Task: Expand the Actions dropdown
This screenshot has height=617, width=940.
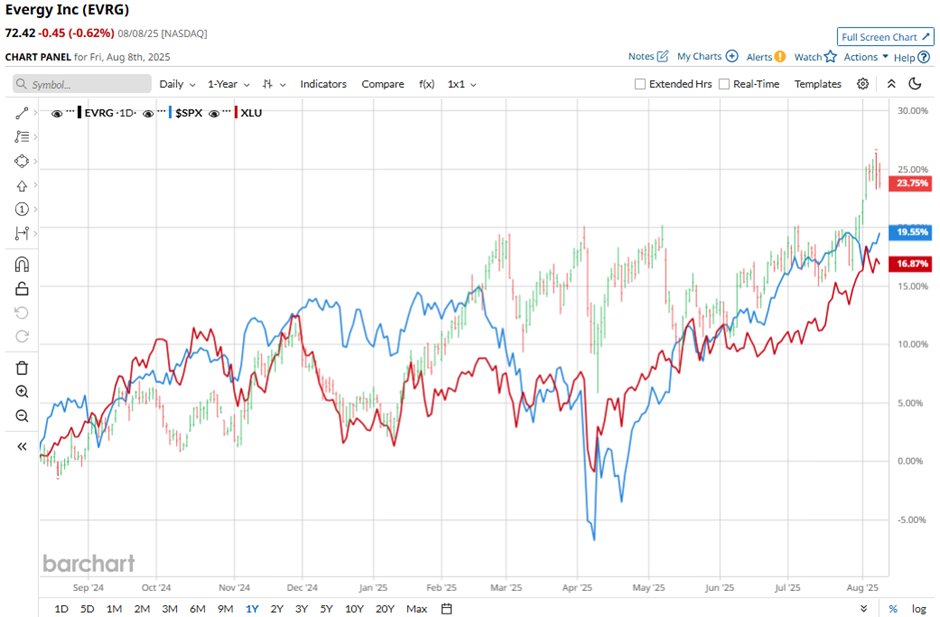Action: point(866,57)
